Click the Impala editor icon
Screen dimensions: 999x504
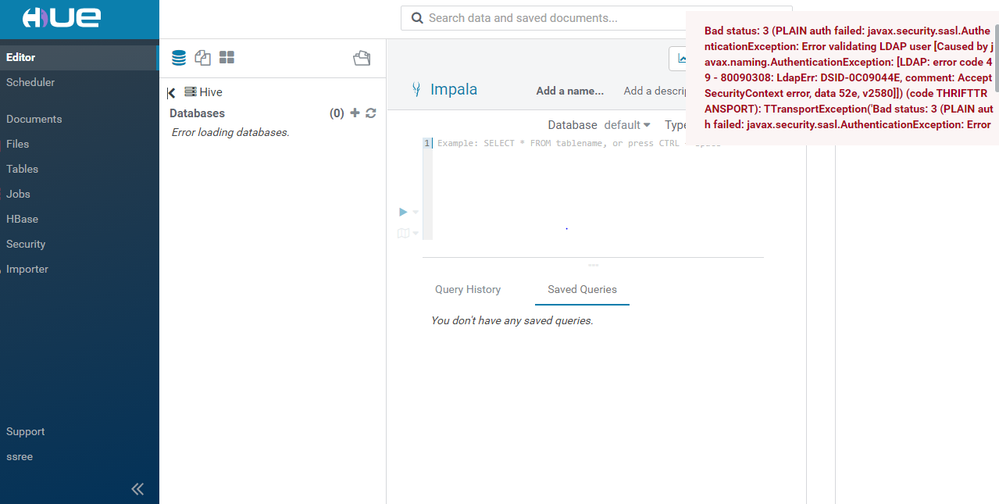(417, 89)
